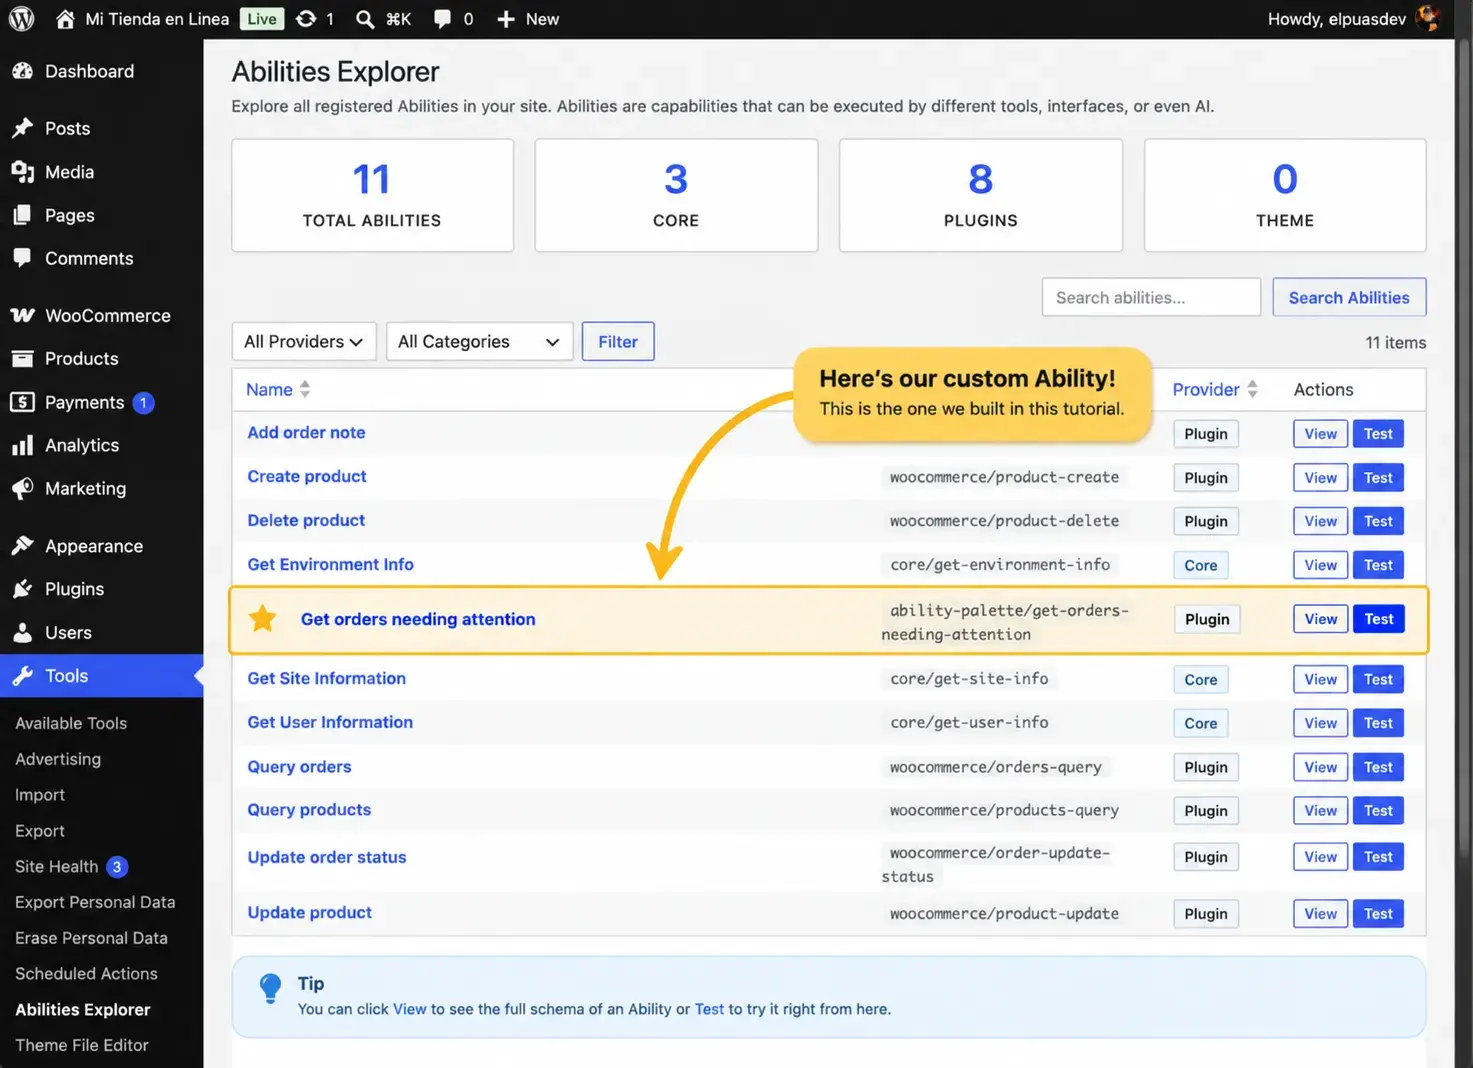
Task: View the Get orders needing attention ability
Action: [x=1320, y=619]
